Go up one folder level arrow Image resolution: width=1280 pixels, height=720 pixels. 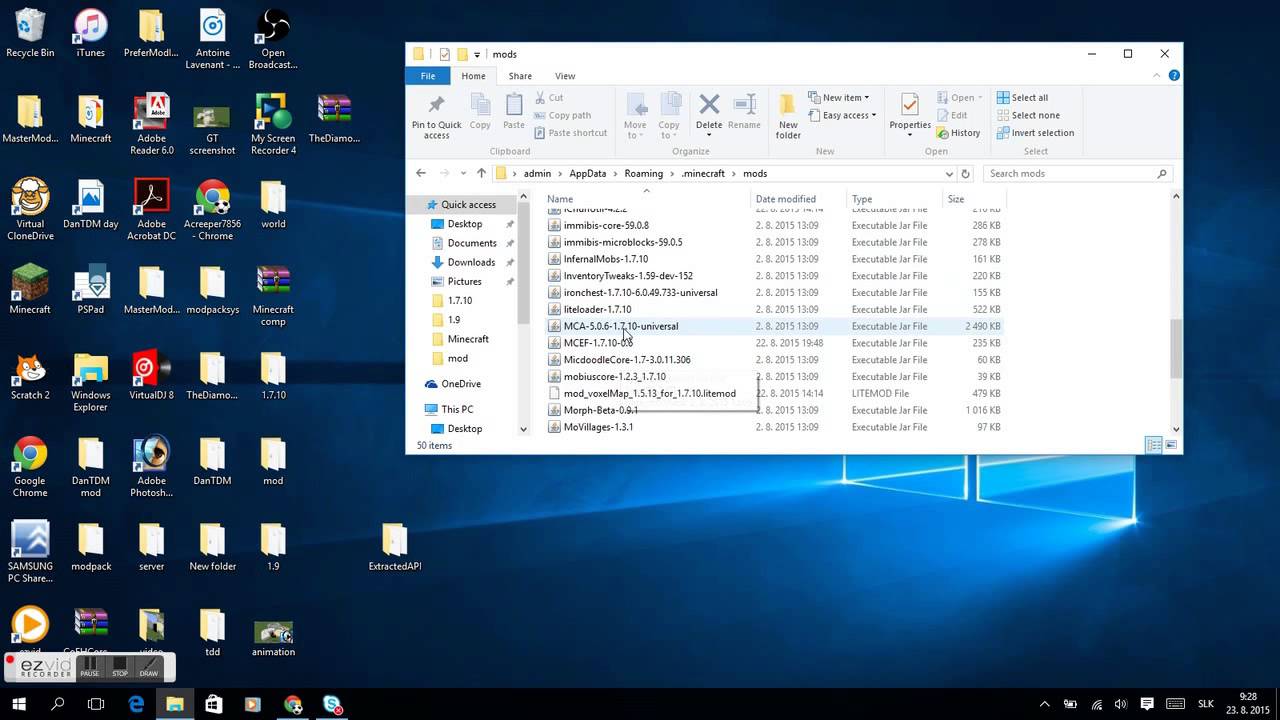(481, 173)
